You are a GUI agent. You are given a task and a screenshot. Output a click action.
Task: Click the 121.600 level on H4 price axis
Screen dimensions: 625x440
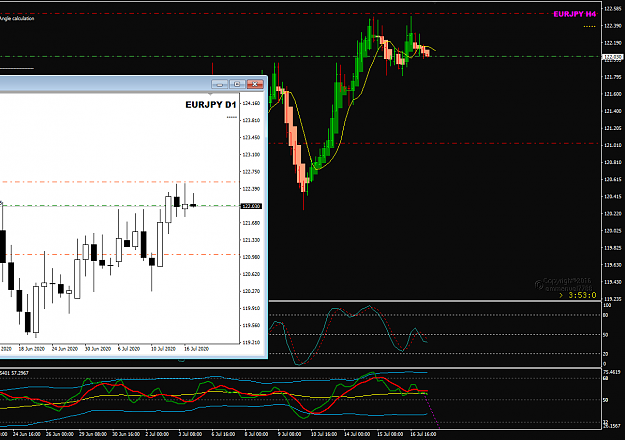pyautogui.click(x=613, y=94)
